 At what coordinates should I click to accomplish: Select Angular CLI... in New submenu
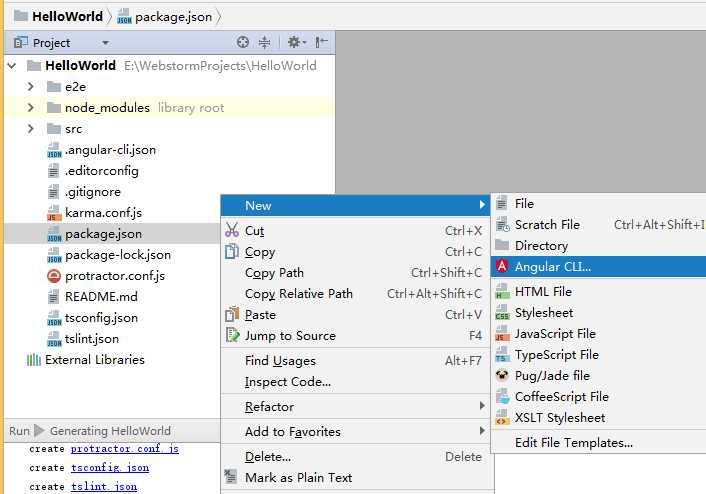coord(599,267)
